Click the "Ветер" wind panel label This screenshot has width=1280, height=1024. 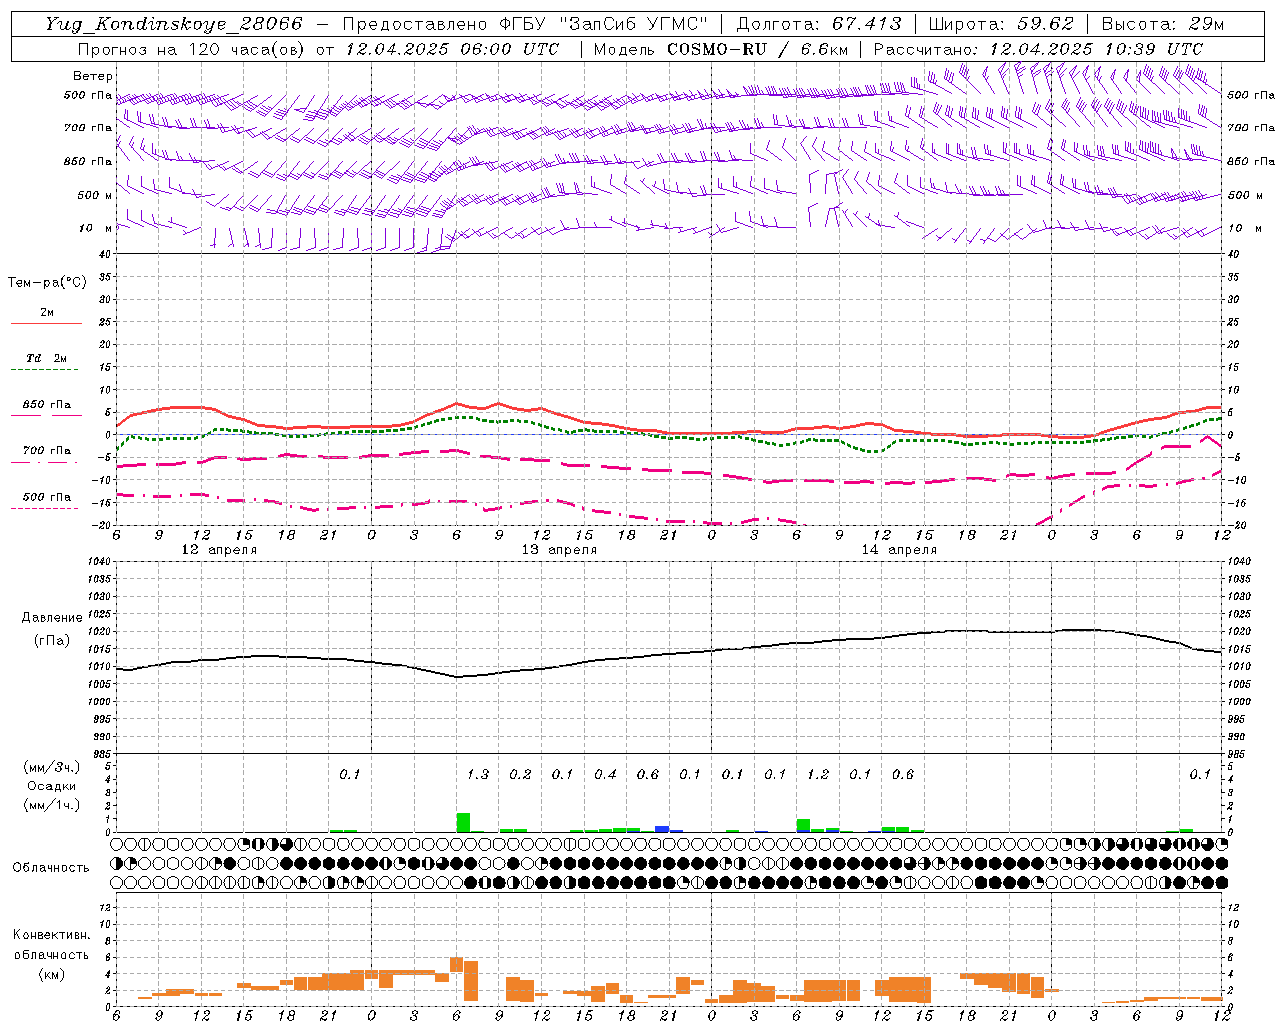[x=93, y=76]
